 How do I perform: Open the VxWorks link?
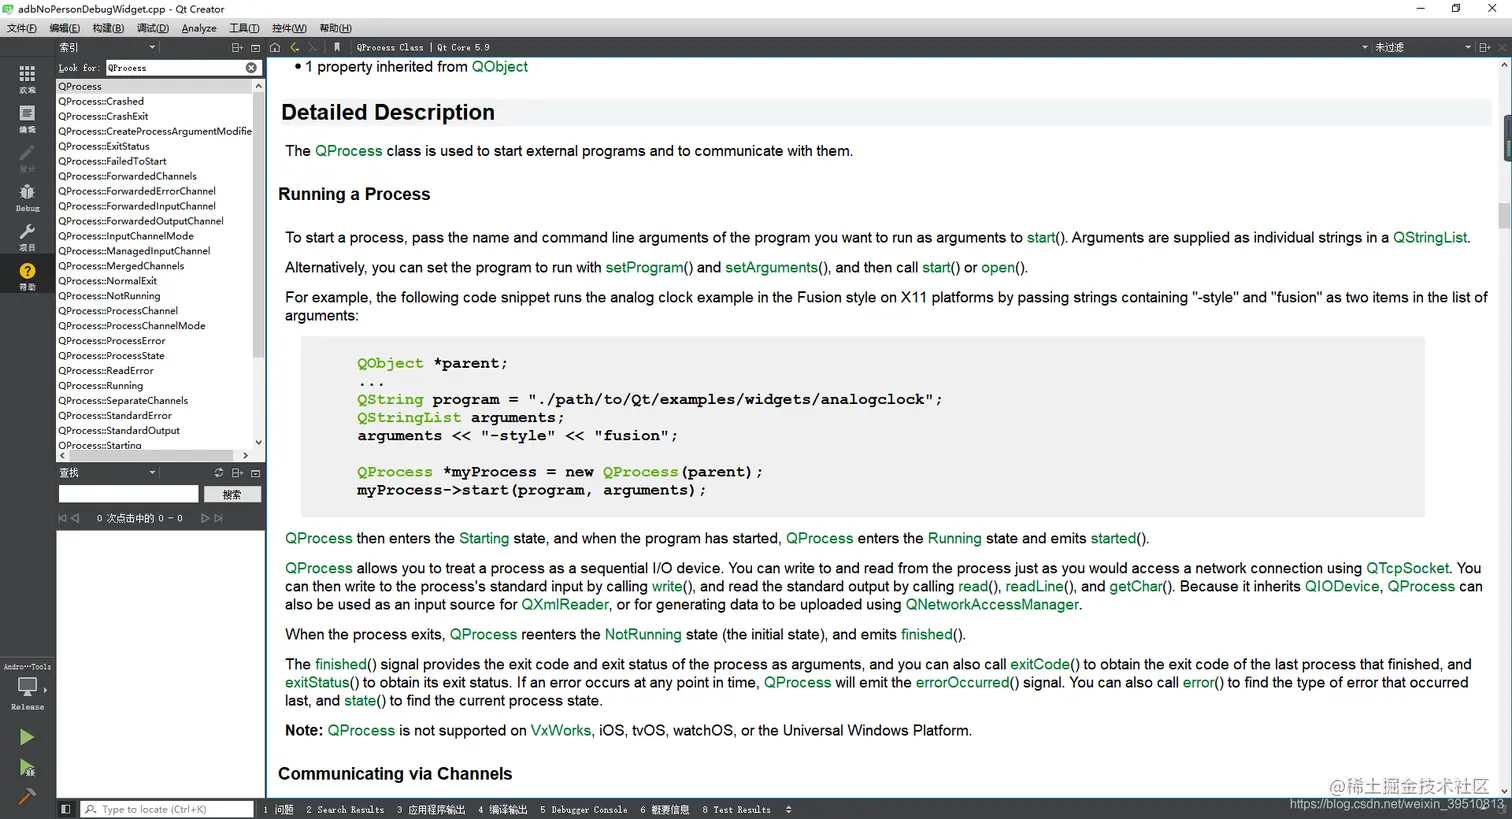(x=560, y=731)
